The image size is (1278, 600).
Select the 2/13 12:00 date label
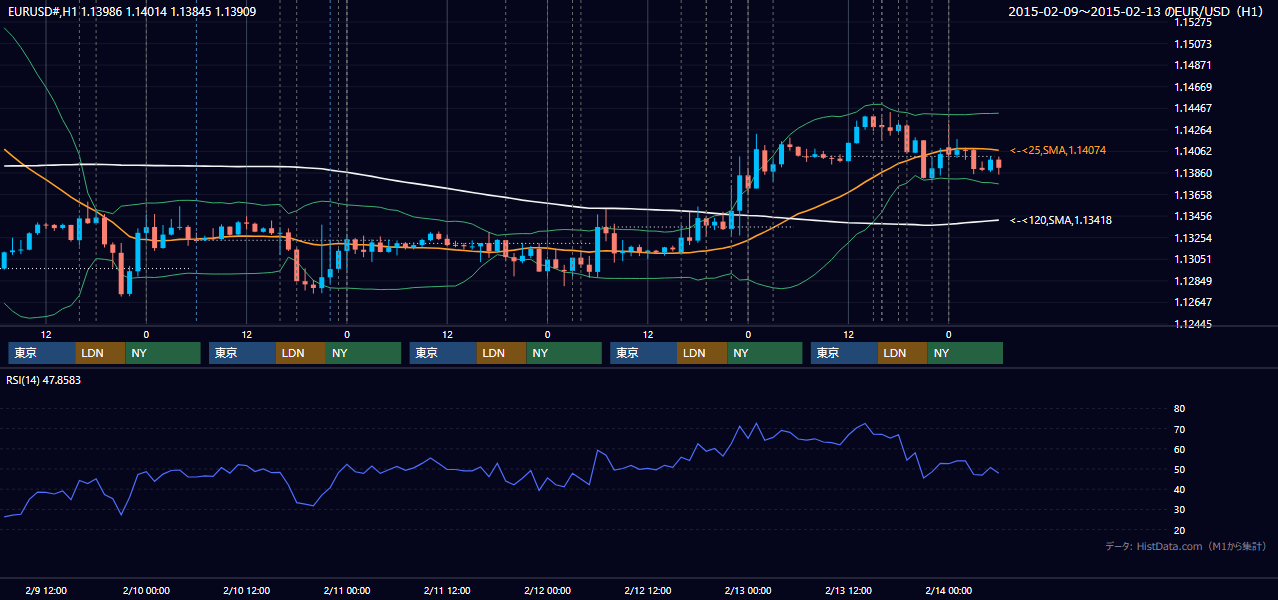(x=848, y=590)
